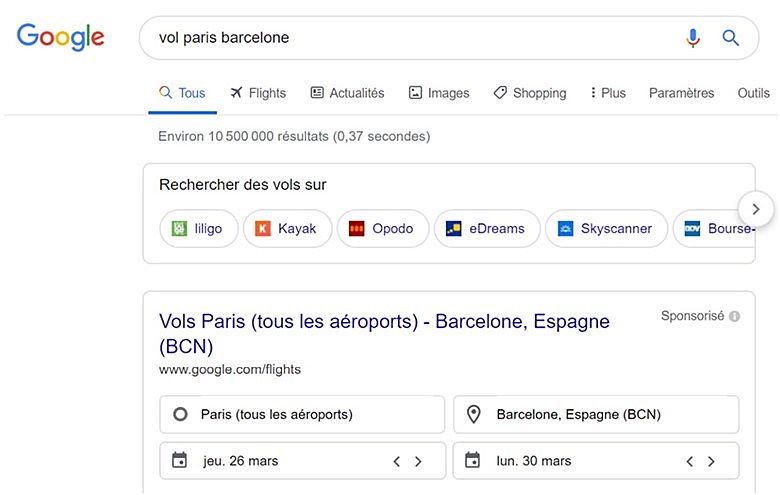Go to previous day for departure date
The image size is (780, 495).
click(x=396, y=461)
